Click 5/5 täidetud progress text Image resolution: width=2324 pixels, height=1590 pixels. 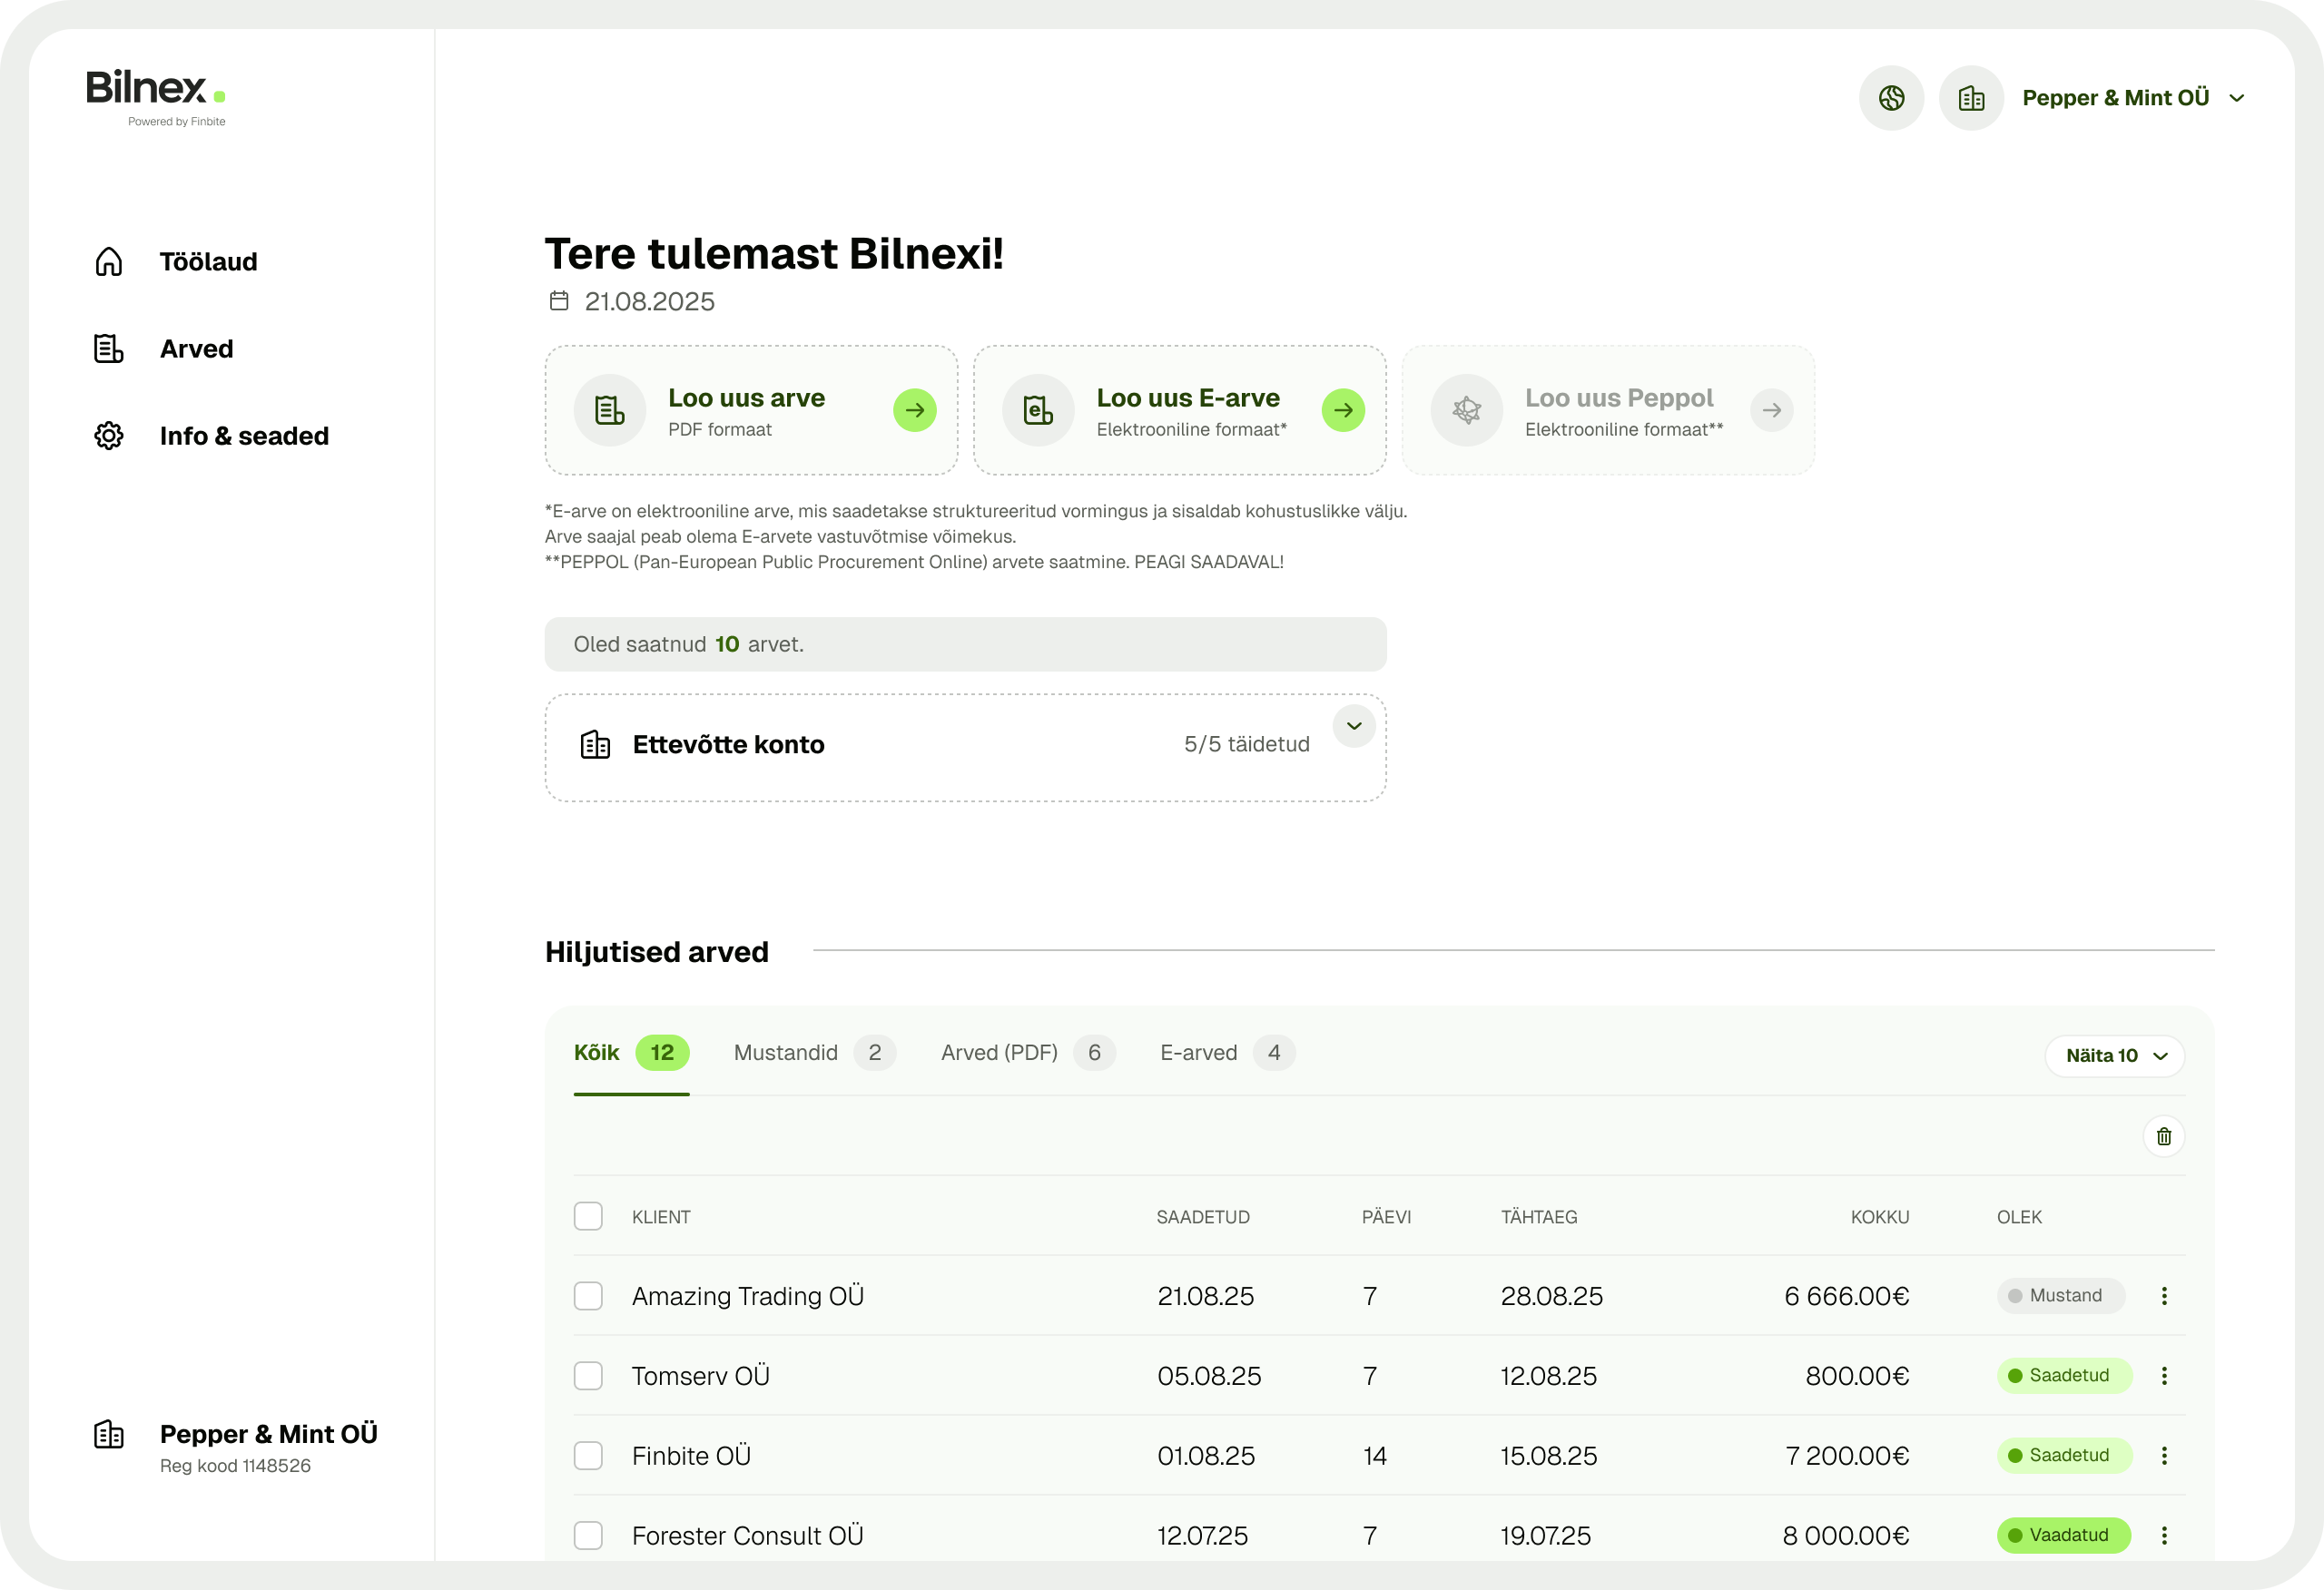click(1247, 744)
